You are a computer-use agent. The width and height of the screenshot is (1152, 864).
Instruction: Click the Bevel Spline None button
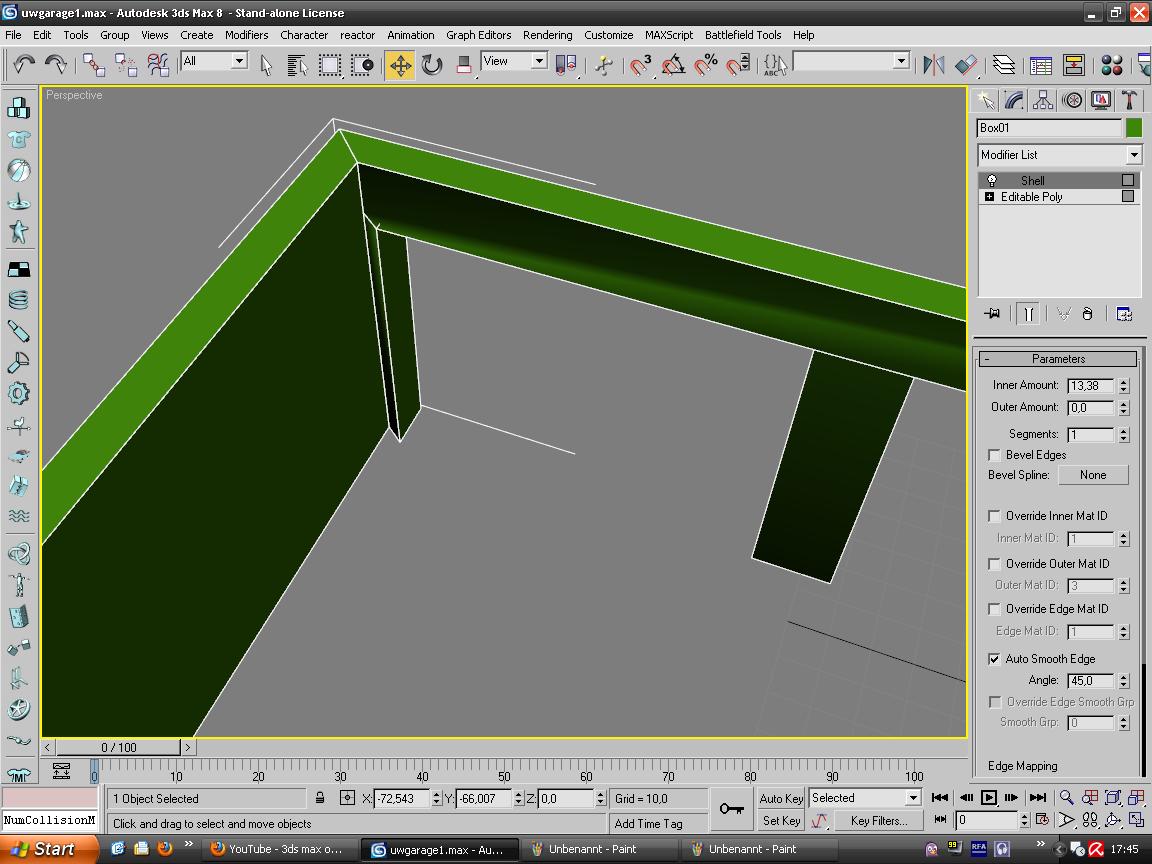click(x=1092, y=475)
